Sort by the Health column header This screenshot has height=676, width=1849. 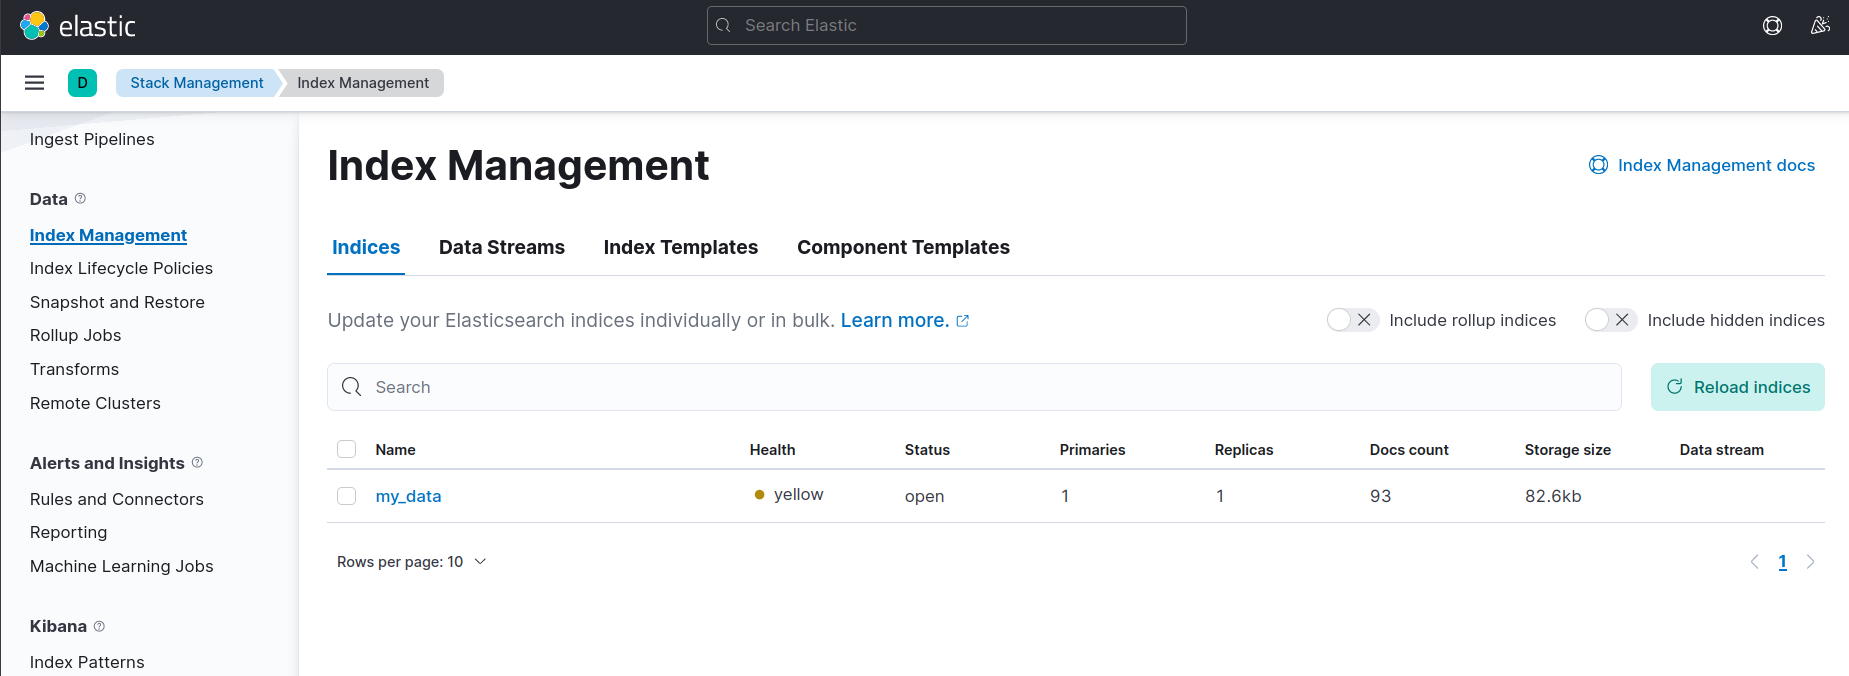773,450
